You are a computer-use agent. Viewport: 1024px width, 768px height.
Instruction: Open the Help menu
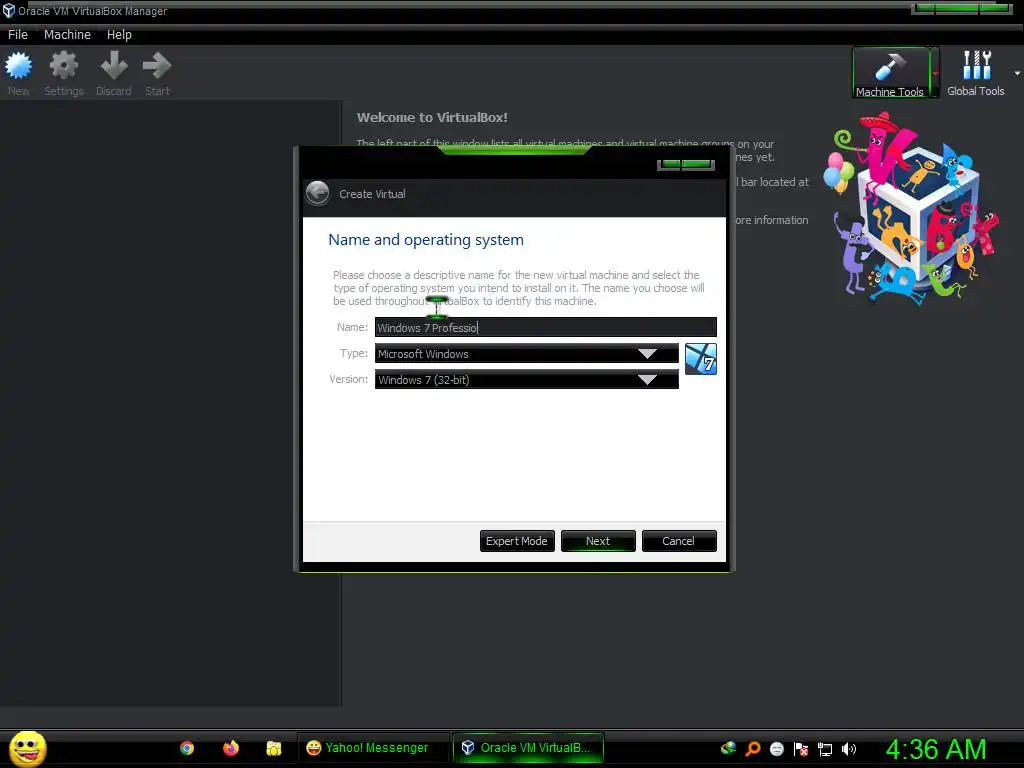point(119,35)
